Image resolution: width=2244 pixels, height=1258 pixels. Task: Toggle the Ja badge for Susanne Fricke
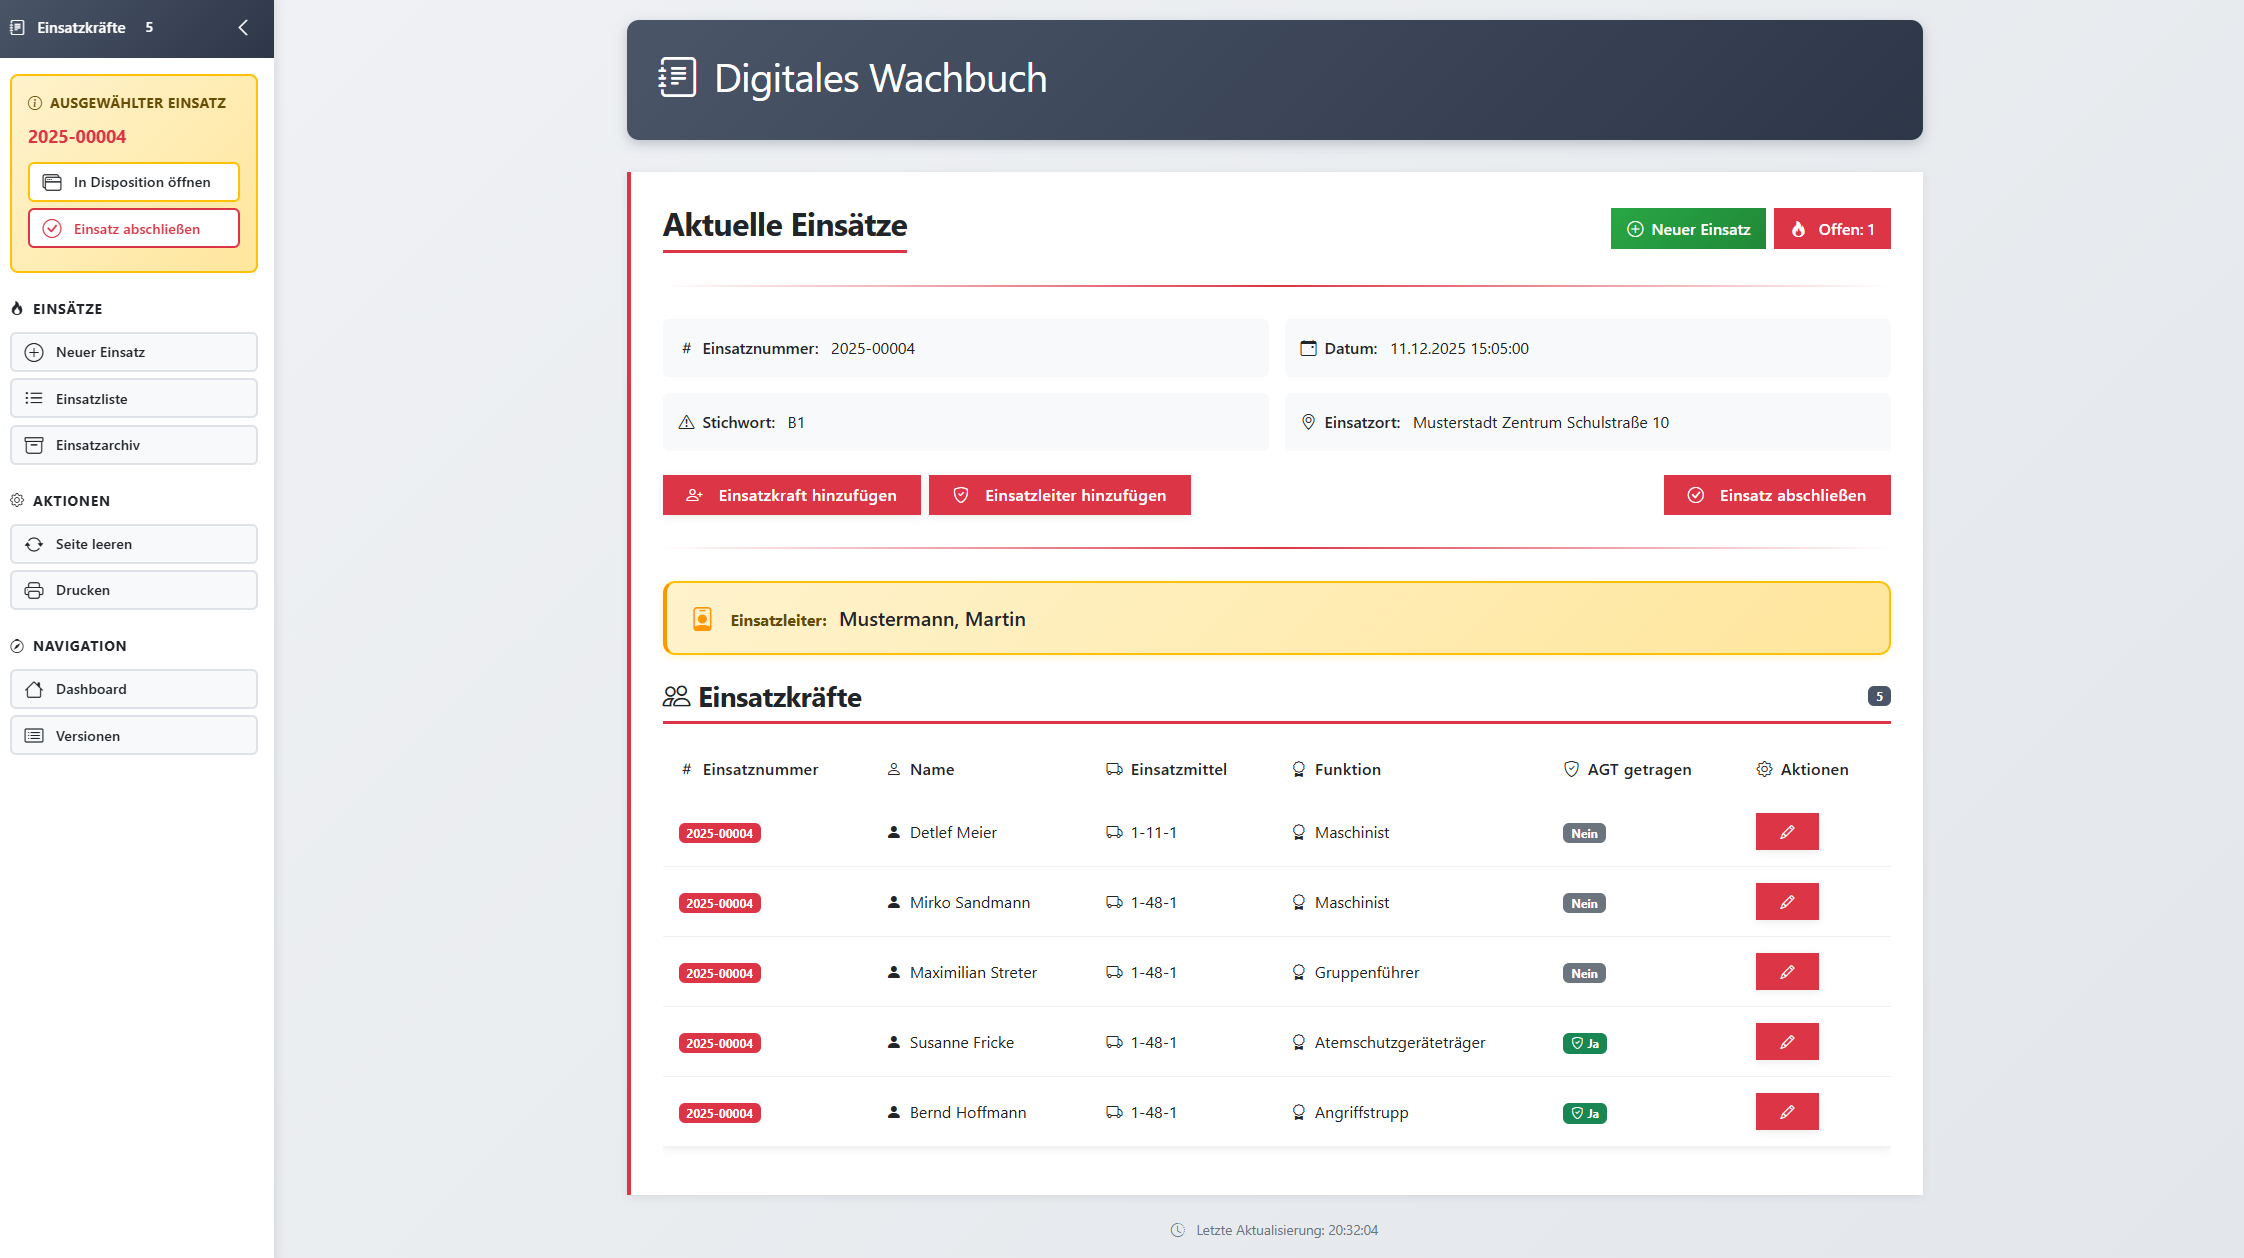1585,1042
